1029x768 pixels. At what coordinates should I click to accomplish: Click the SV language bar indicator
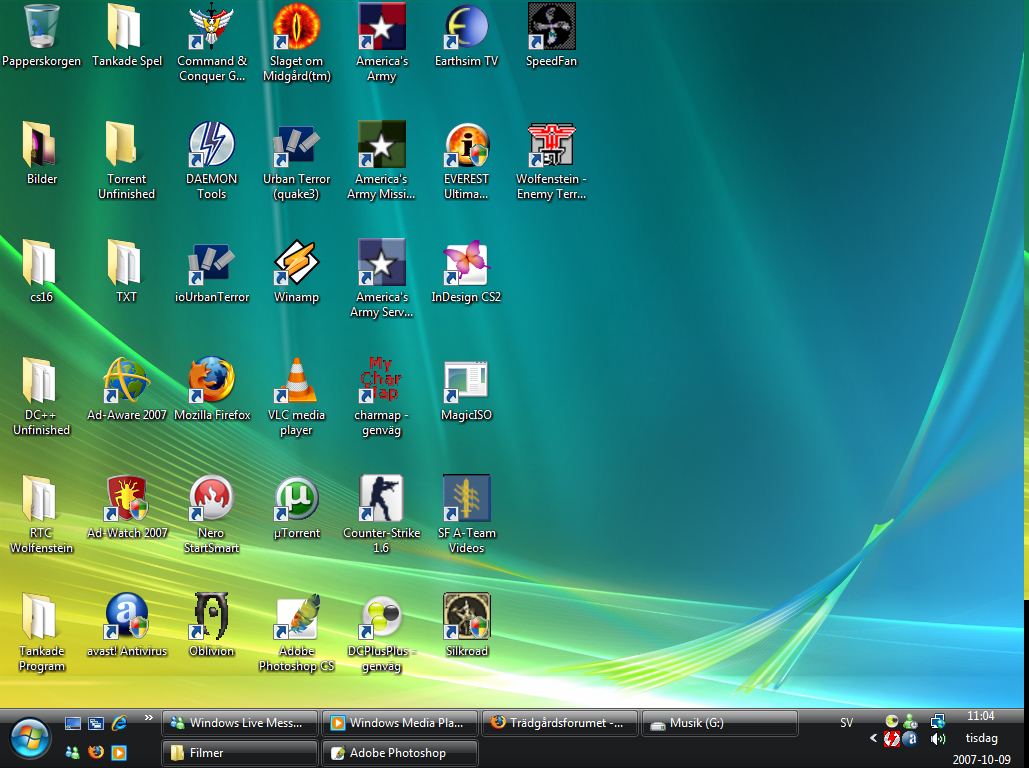(847, 722)
